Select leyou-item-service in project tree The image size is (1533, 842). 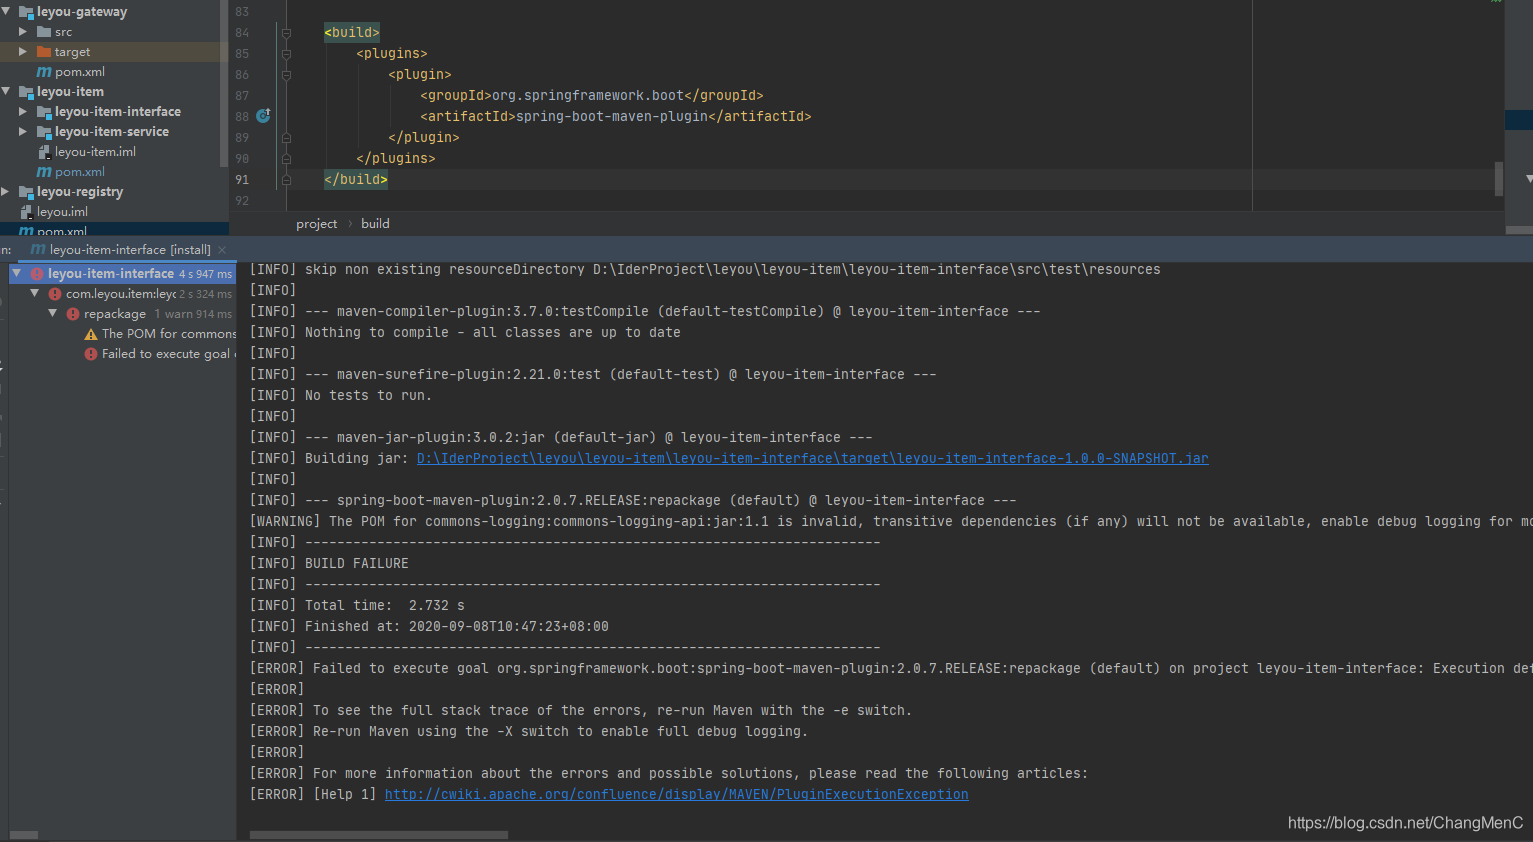(112, 132)
